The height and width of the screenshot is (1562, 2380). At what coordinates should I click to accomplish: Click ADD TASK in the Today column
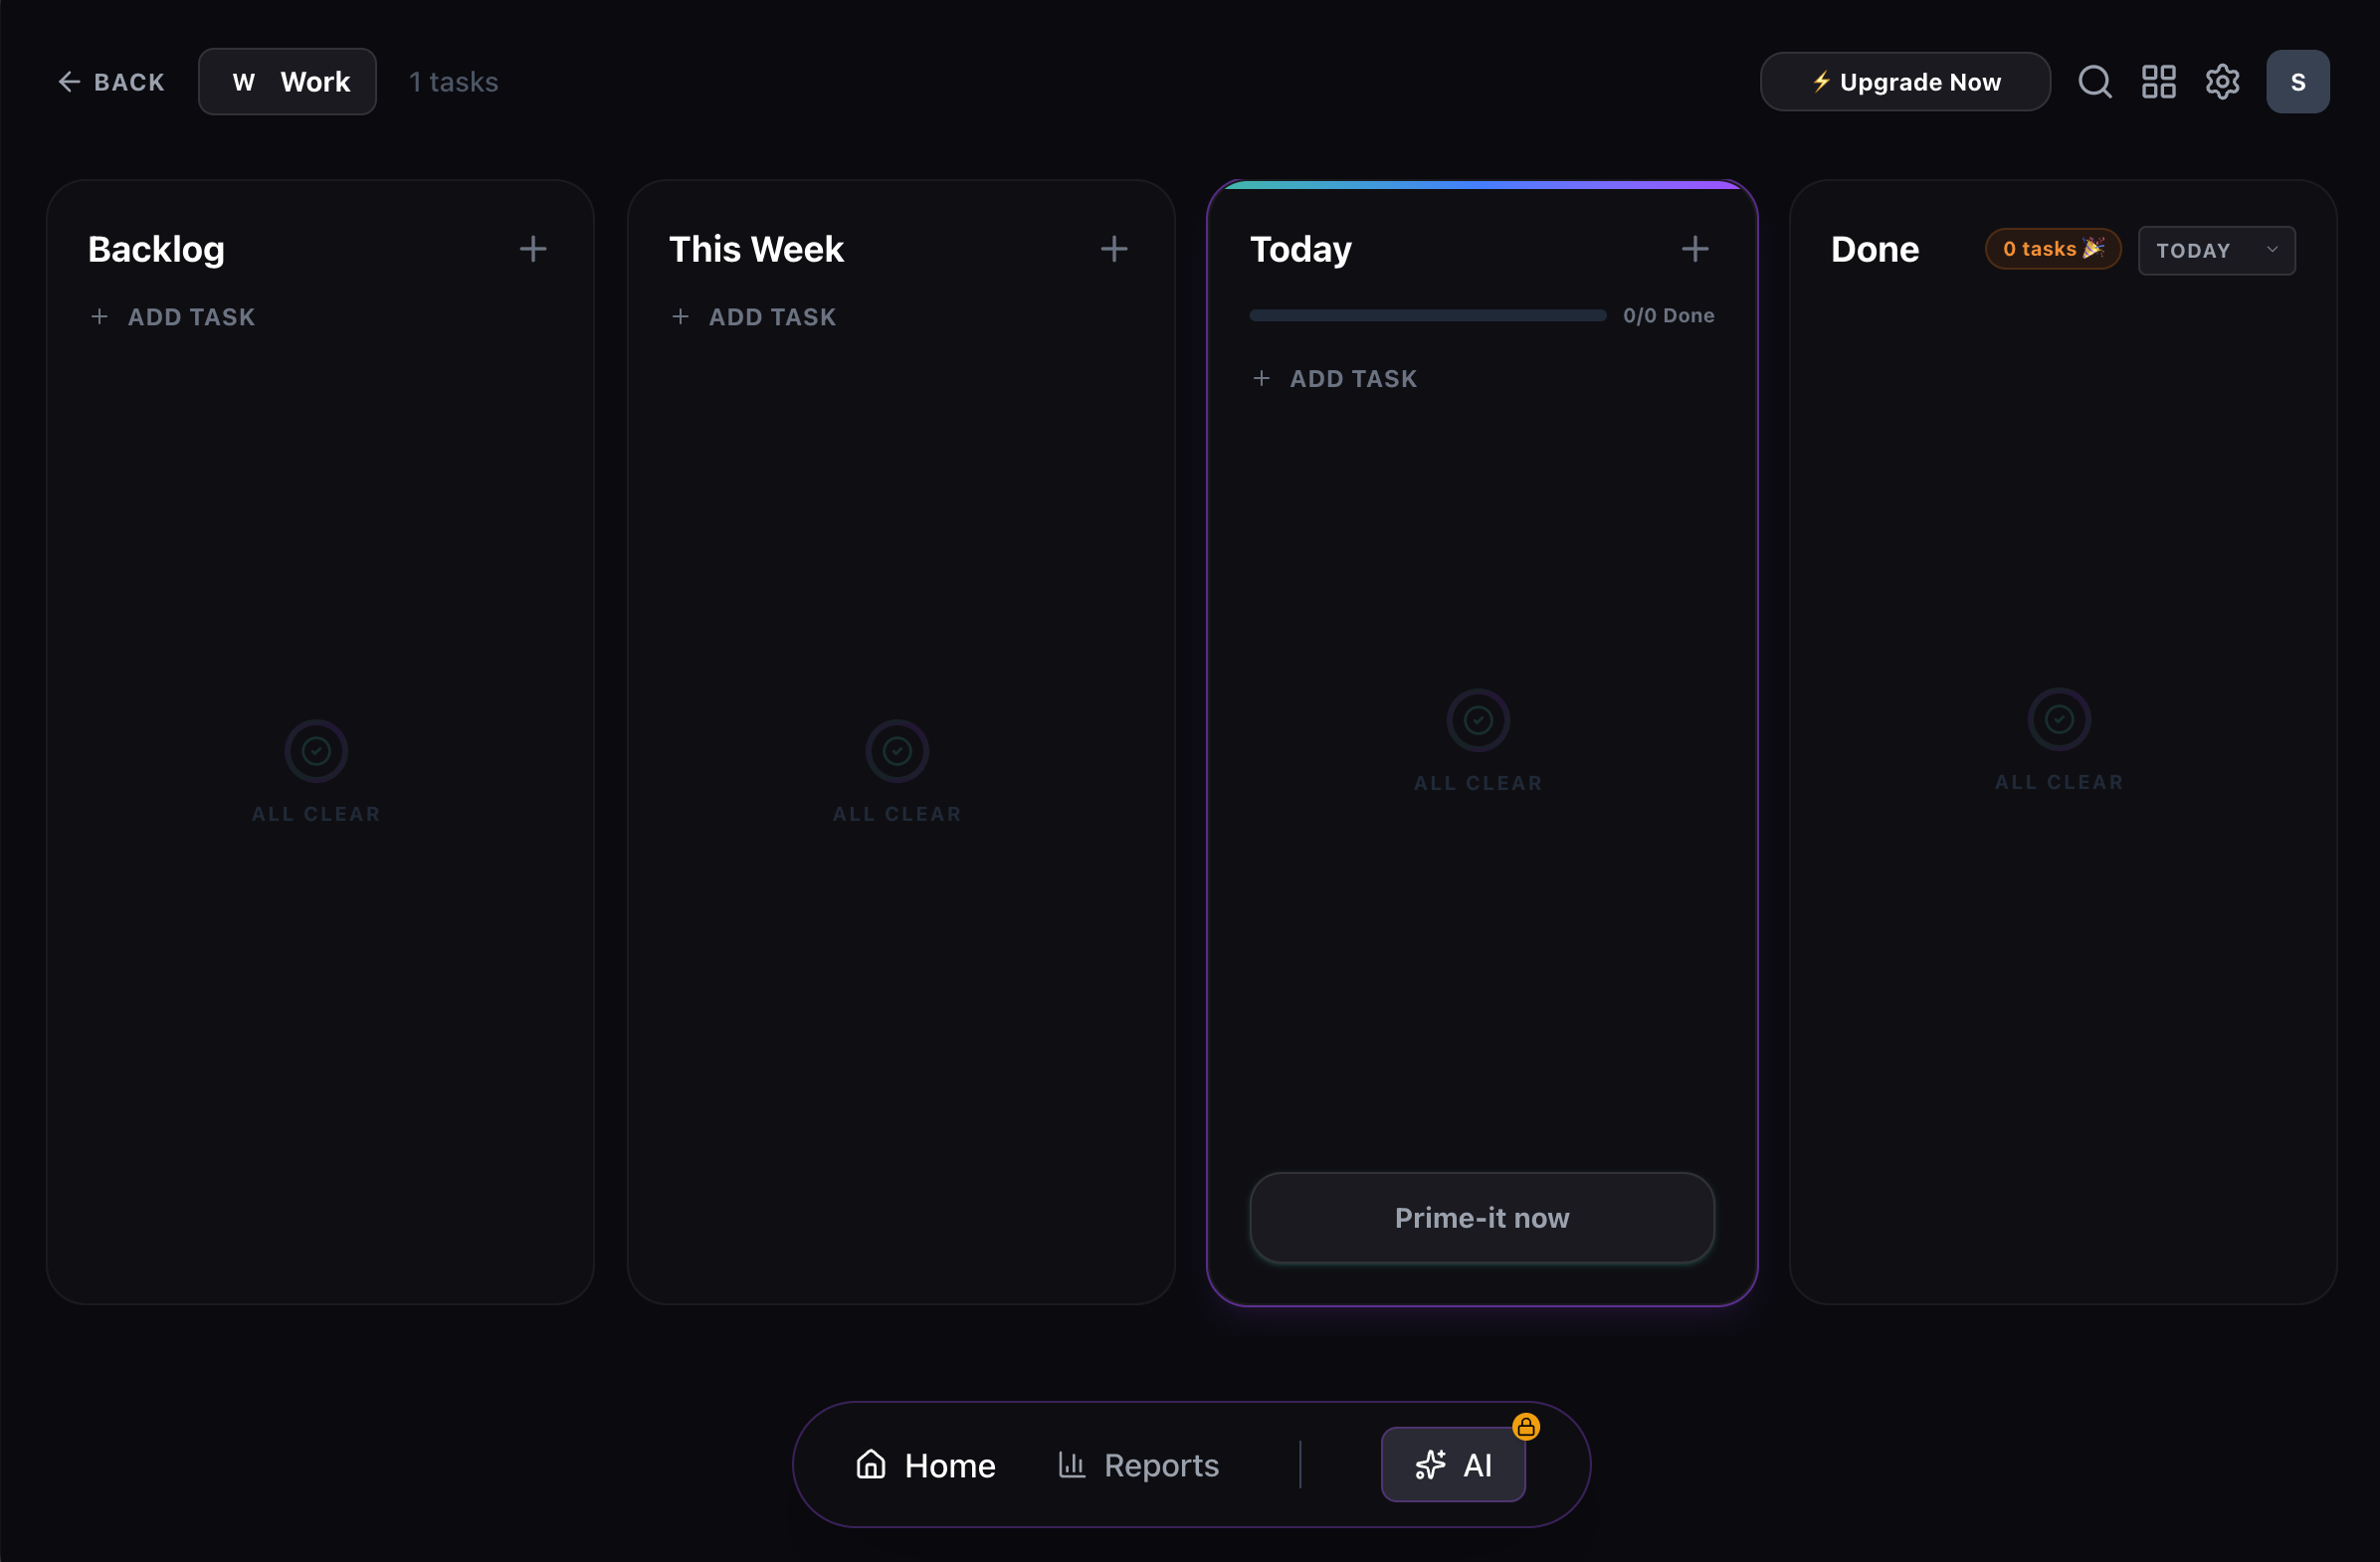pyautogui.click(x=1335, y=379)
